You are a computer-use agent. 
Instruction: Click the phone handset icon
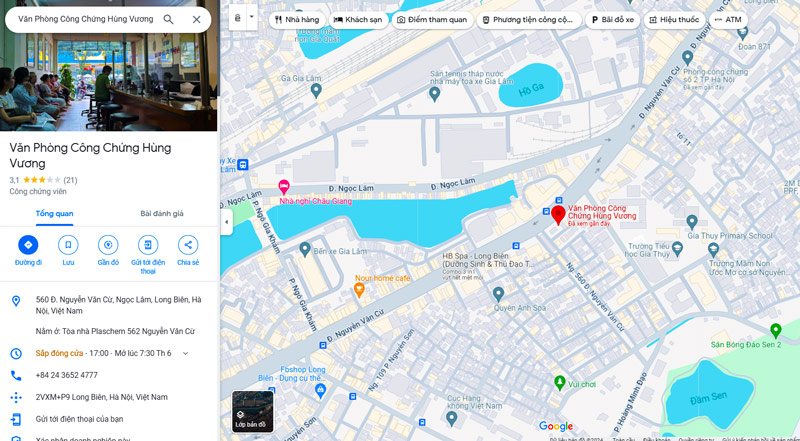click(x=16, y=376)
